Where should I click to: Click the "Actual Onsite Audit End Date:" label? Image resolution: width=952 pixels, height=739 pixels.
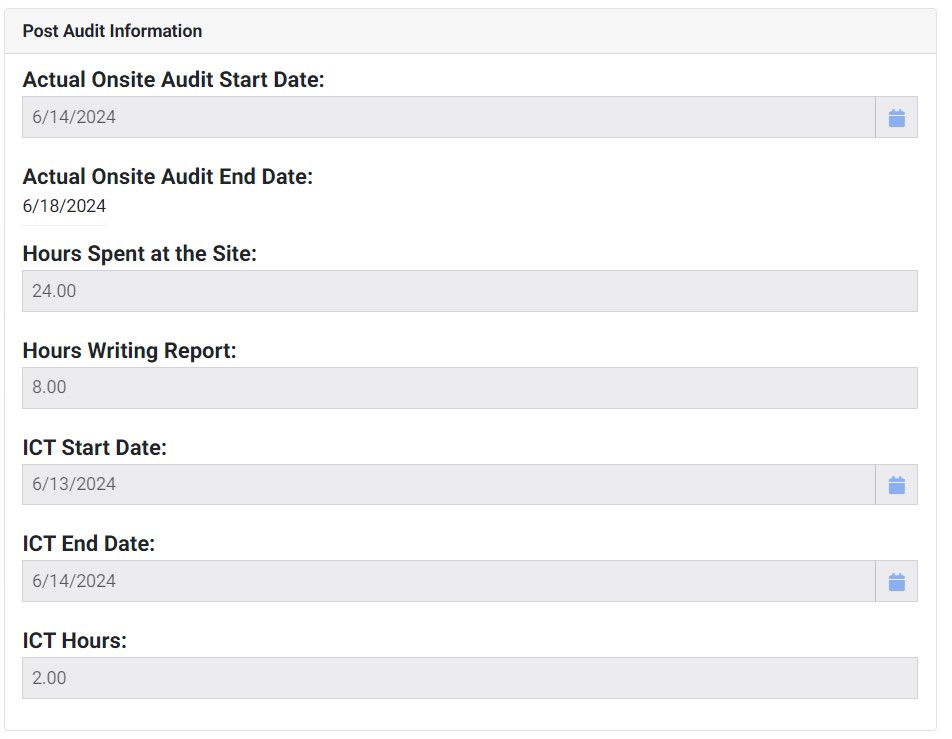click(x=167, y=177)
